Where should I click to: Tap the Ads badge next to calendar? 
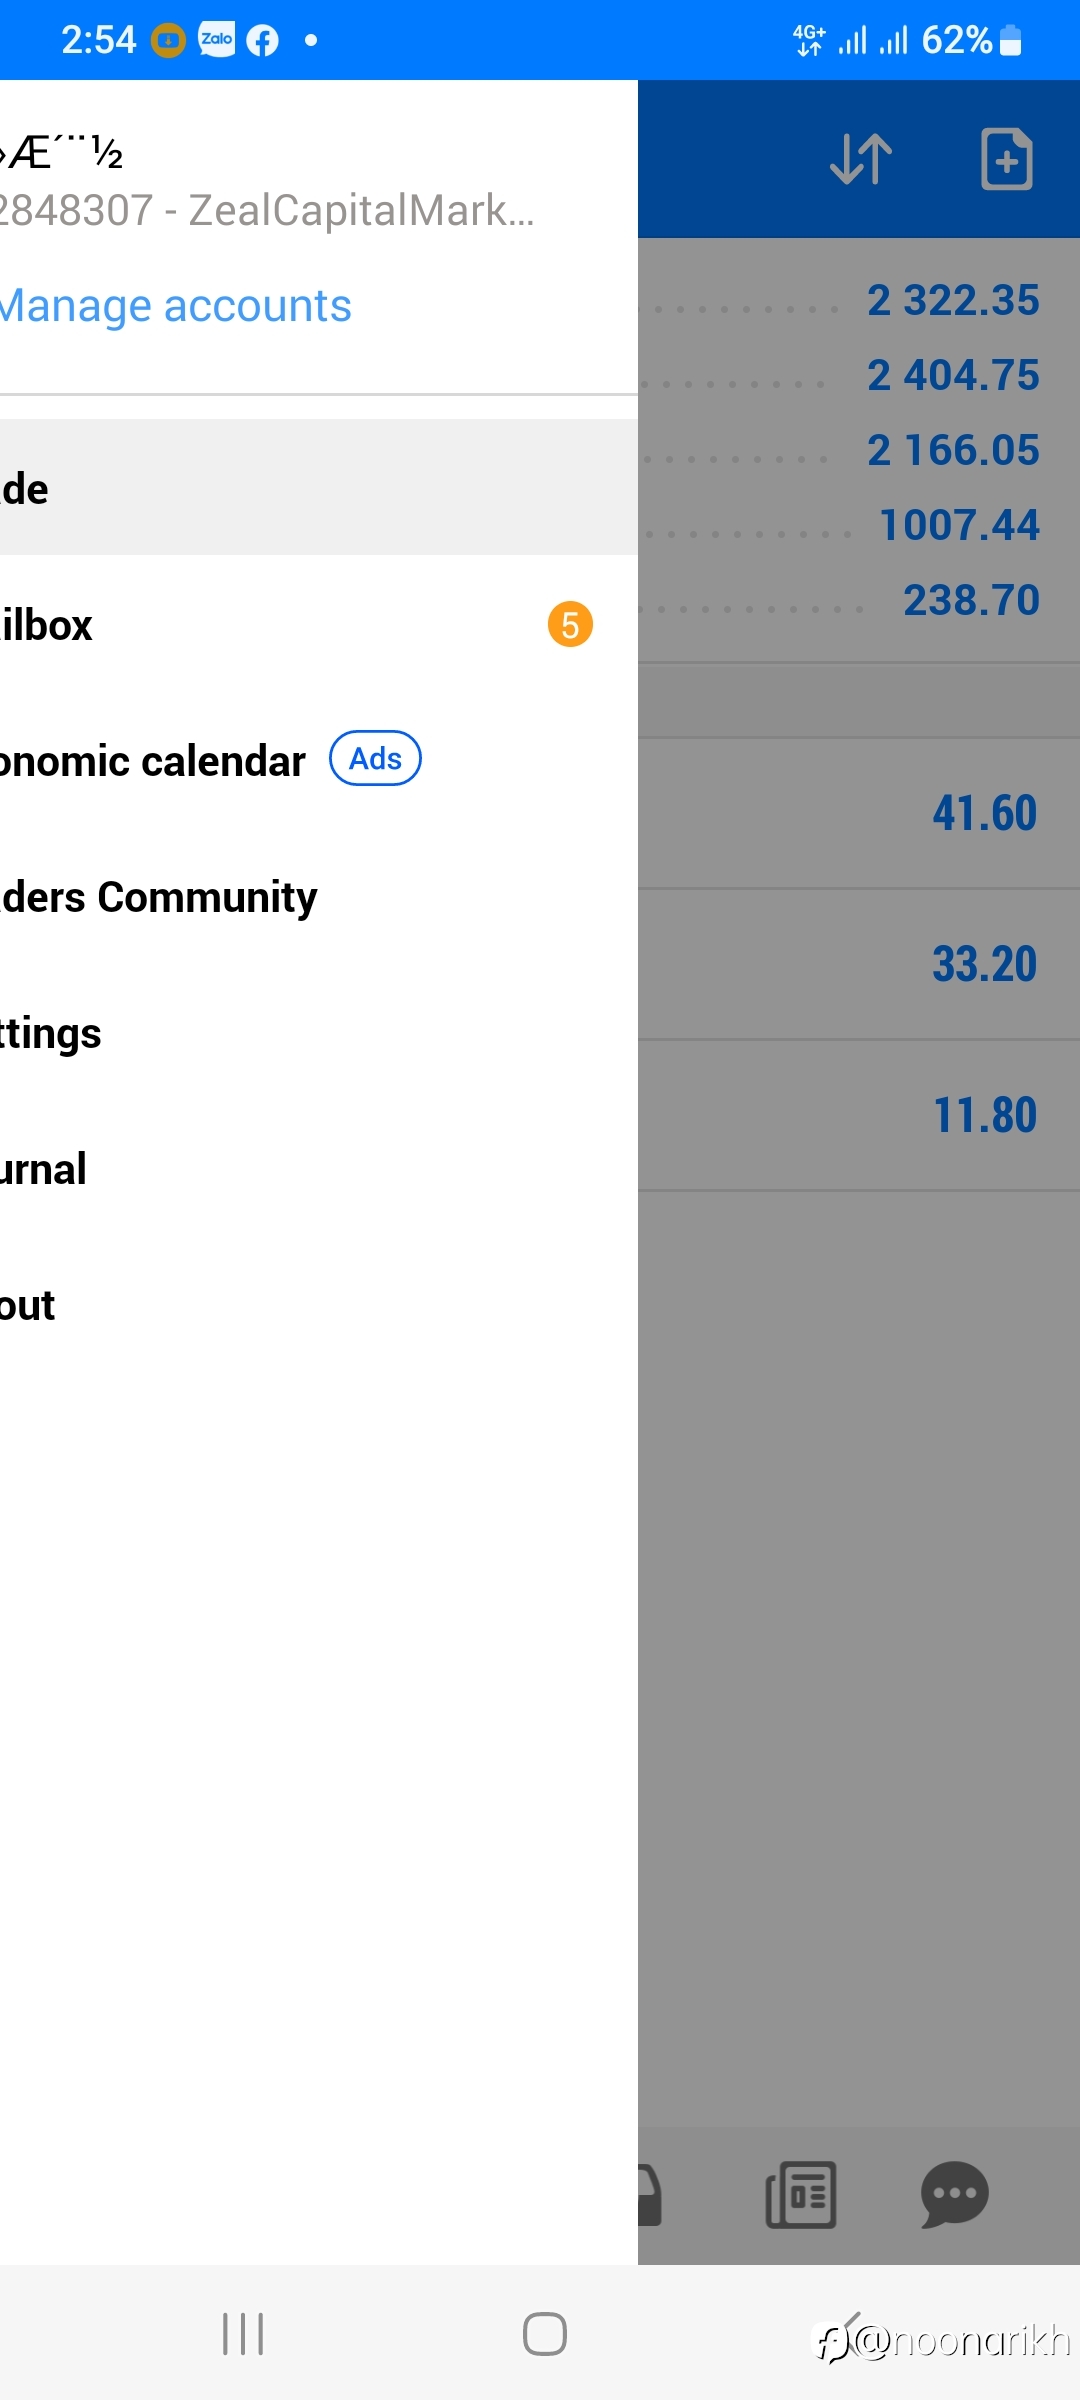click(x=375, y=759)
